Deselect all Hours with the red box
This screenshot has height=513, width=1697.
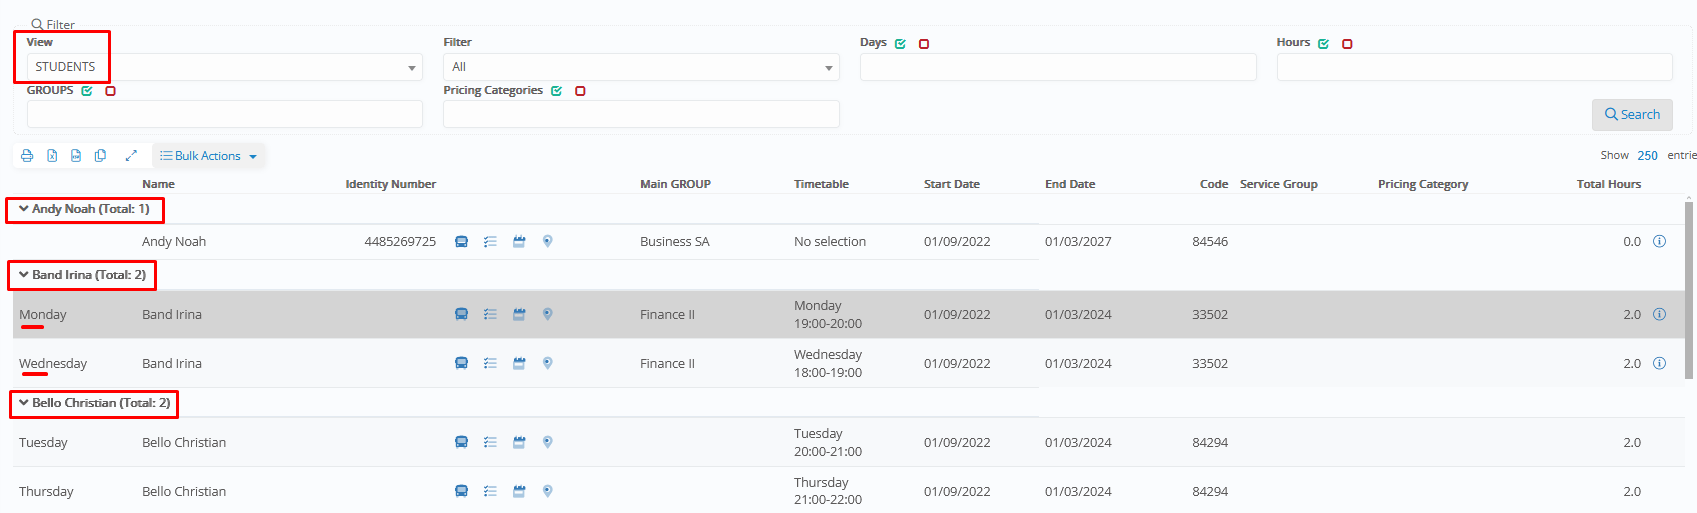tap(1347, 44)
